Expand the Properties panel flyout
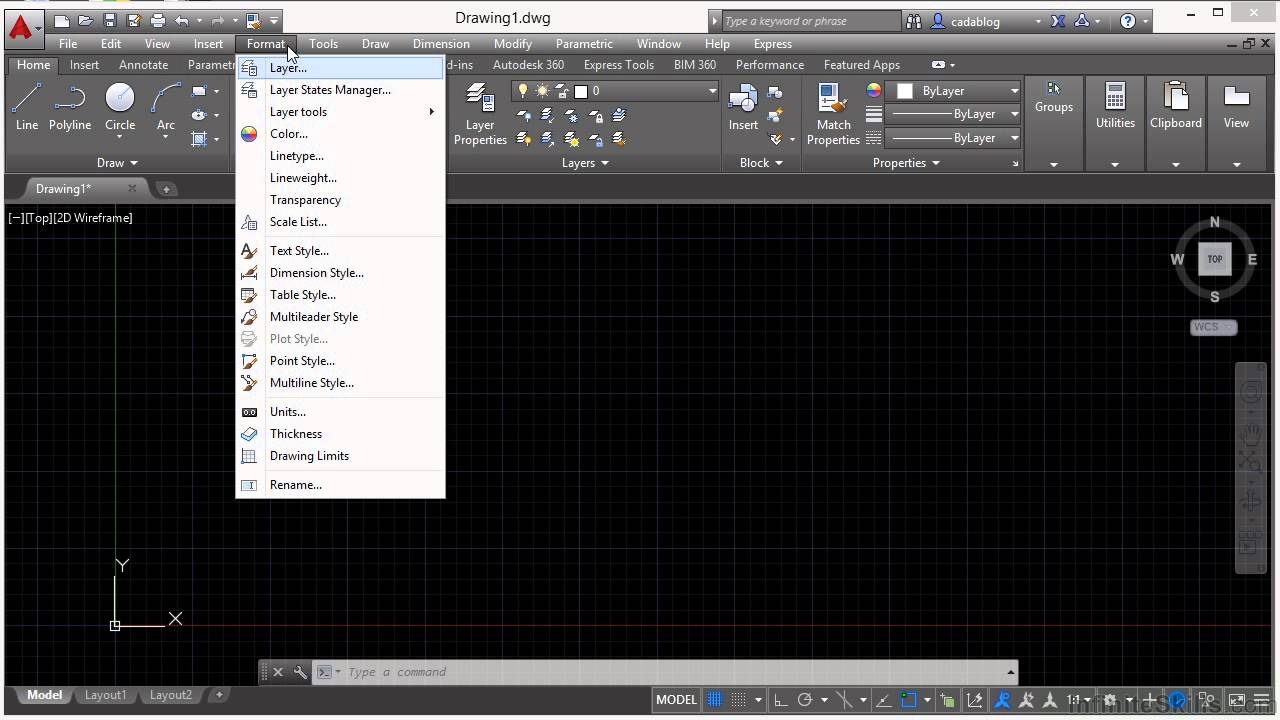 [906, 163]
